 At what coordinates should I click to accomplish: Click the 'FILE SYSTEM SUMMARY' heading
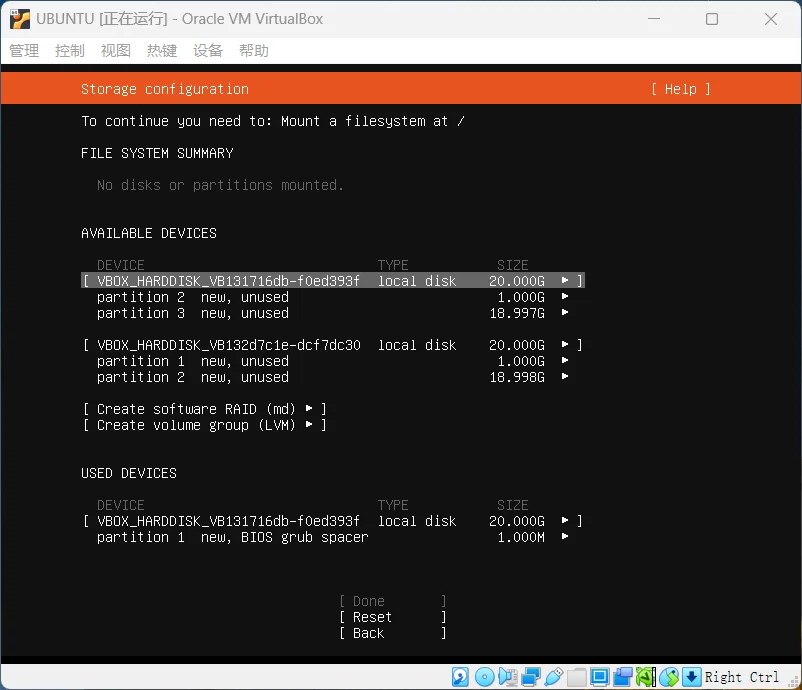[157, 153]
